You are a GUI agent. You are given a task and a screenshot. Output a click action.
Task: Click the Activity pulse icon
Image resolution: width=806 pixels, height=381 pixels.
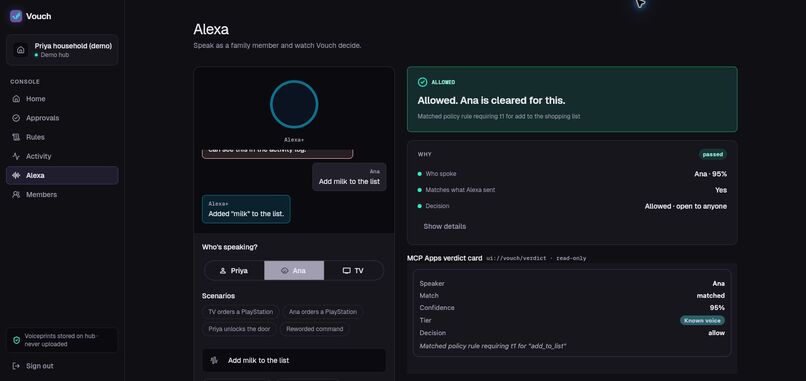click(16, 156)
